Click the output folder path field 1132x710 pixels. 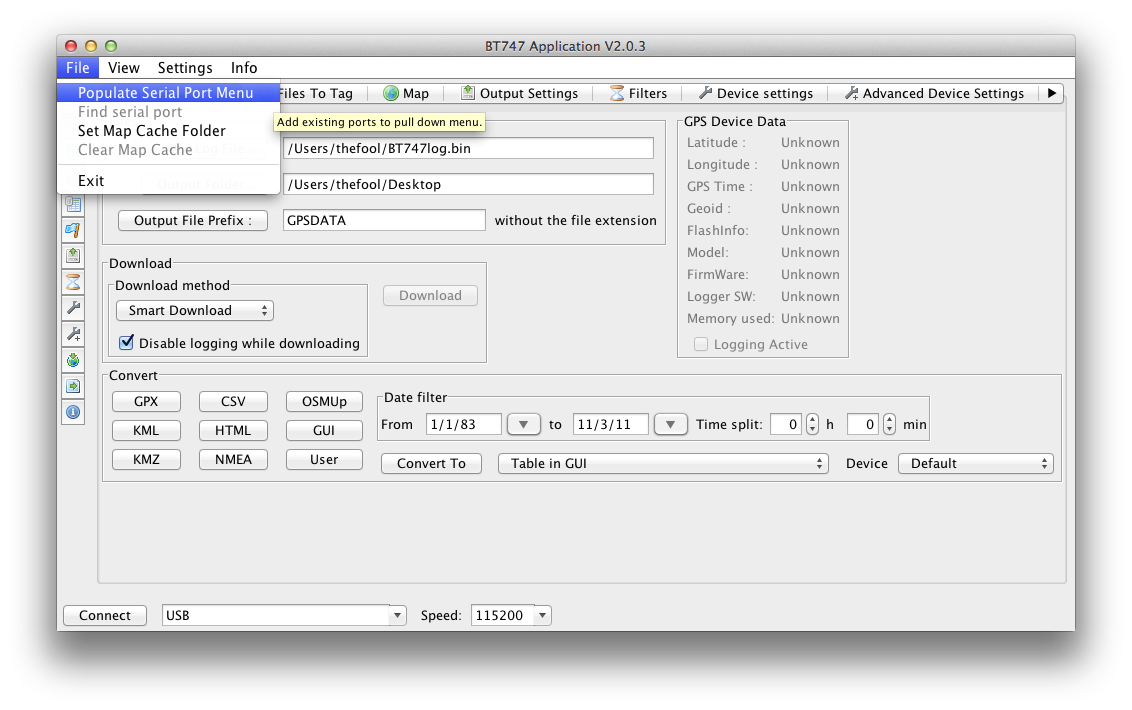(469, 184)
